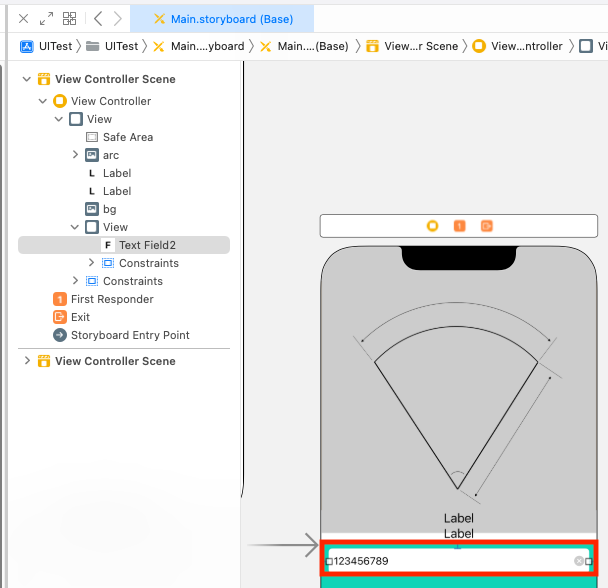Expand the Constraints under nested View
Screen dimensions: 608x588
tap(91, 263)
